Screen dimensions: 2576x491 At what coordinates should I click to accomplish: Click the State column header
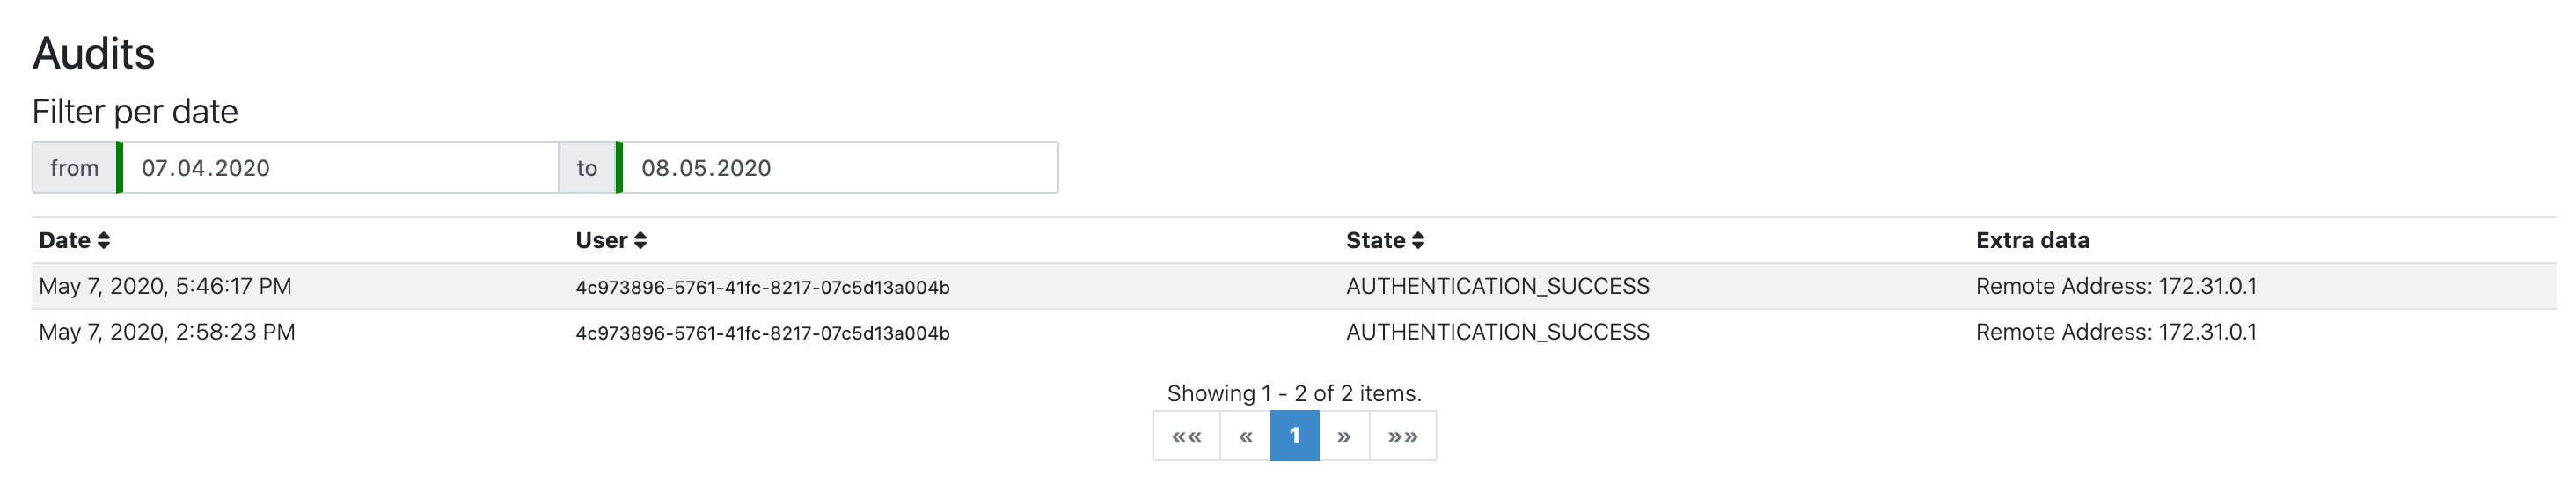point(1375,240)
